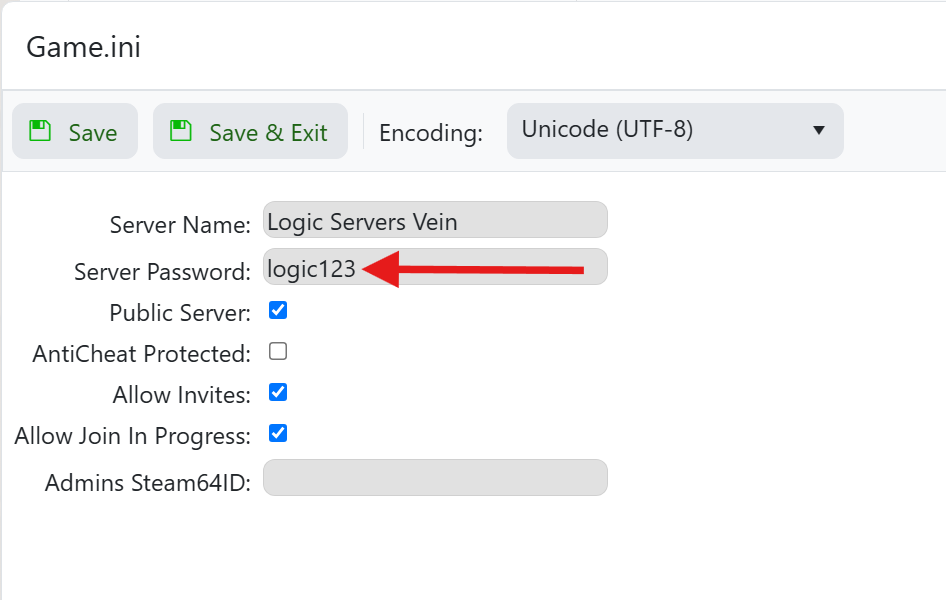
Task: Uncheck the Allow Invites checkbox
Action: click(279, 392)
